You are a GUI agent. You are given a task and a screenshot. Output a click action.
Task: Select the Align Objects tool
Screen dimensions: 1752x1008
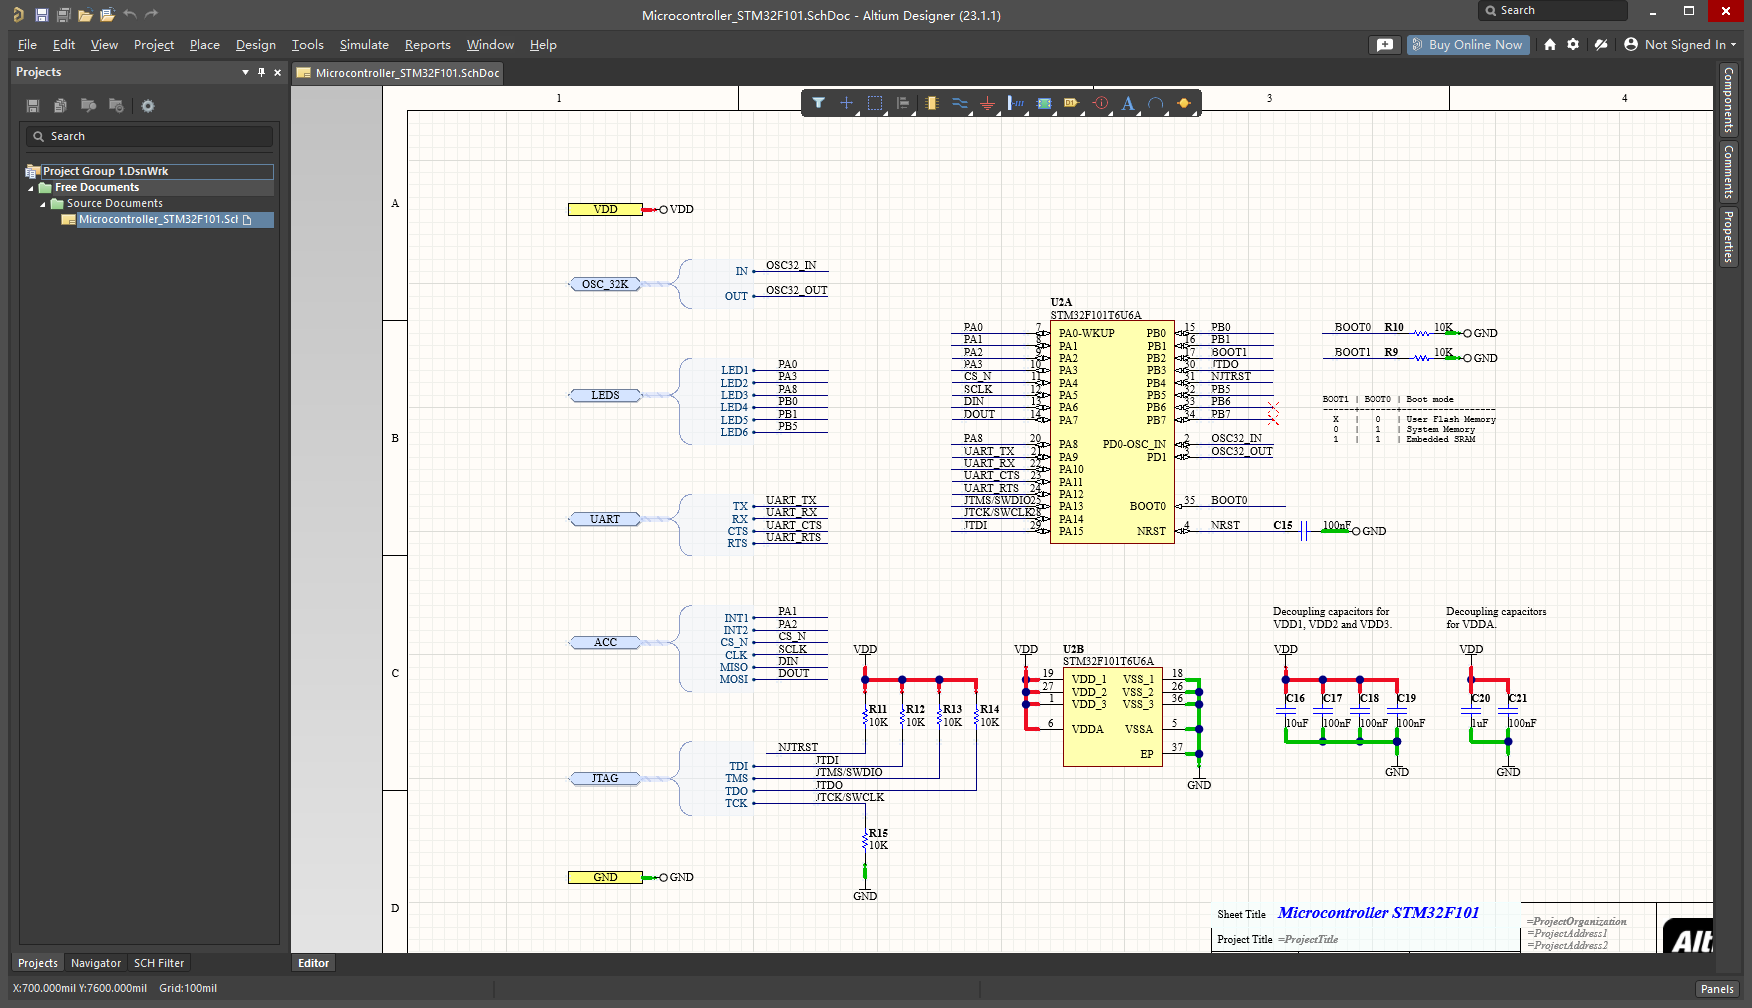[x=903, y=103]
